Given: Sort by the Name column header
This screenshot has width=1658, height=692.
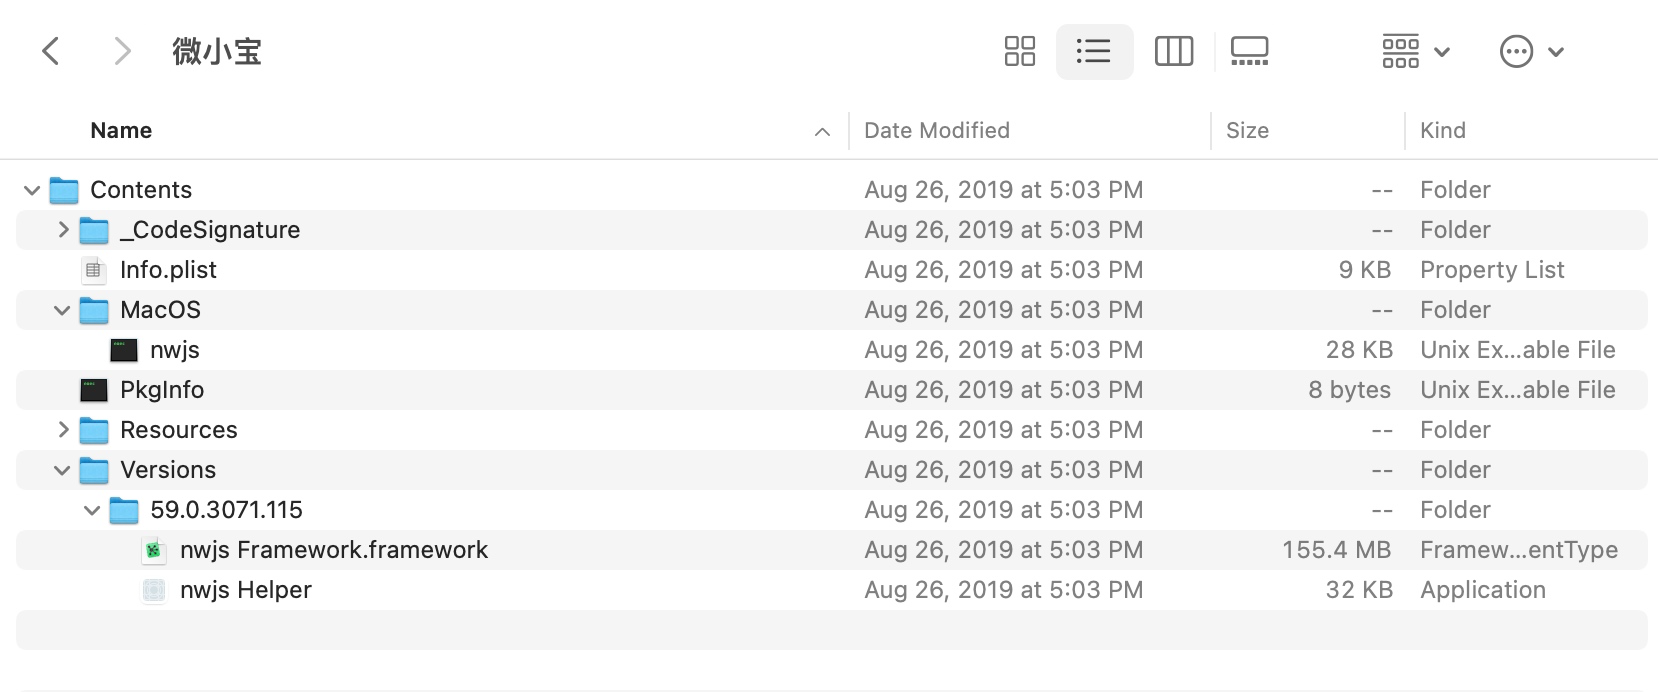Looking at the screenshot, I should (121, 131).
